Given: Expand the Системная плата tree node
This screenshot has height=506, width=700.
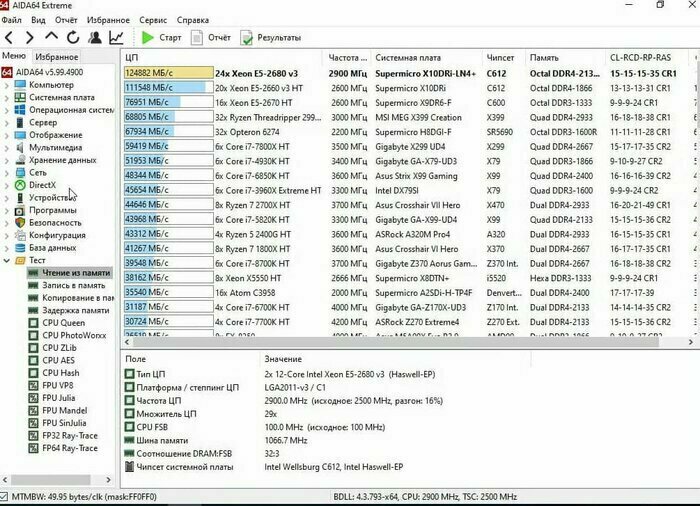Looking at the screenshot, I should [x=7, y=97].
